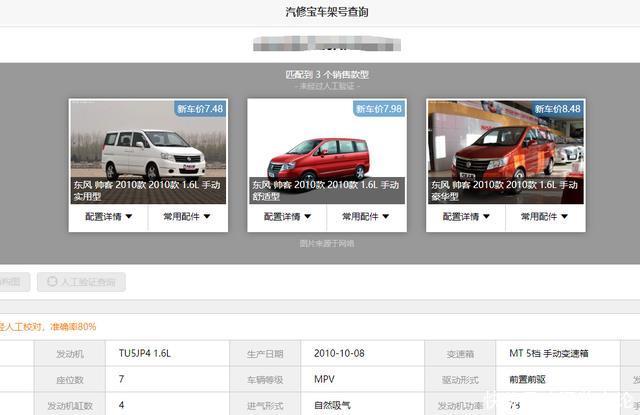Image resolution: width=640 pixels, height=415 pixels.
Task: Click the 东风 帅客 实用型 model title
Action: [x=148, y=190]
